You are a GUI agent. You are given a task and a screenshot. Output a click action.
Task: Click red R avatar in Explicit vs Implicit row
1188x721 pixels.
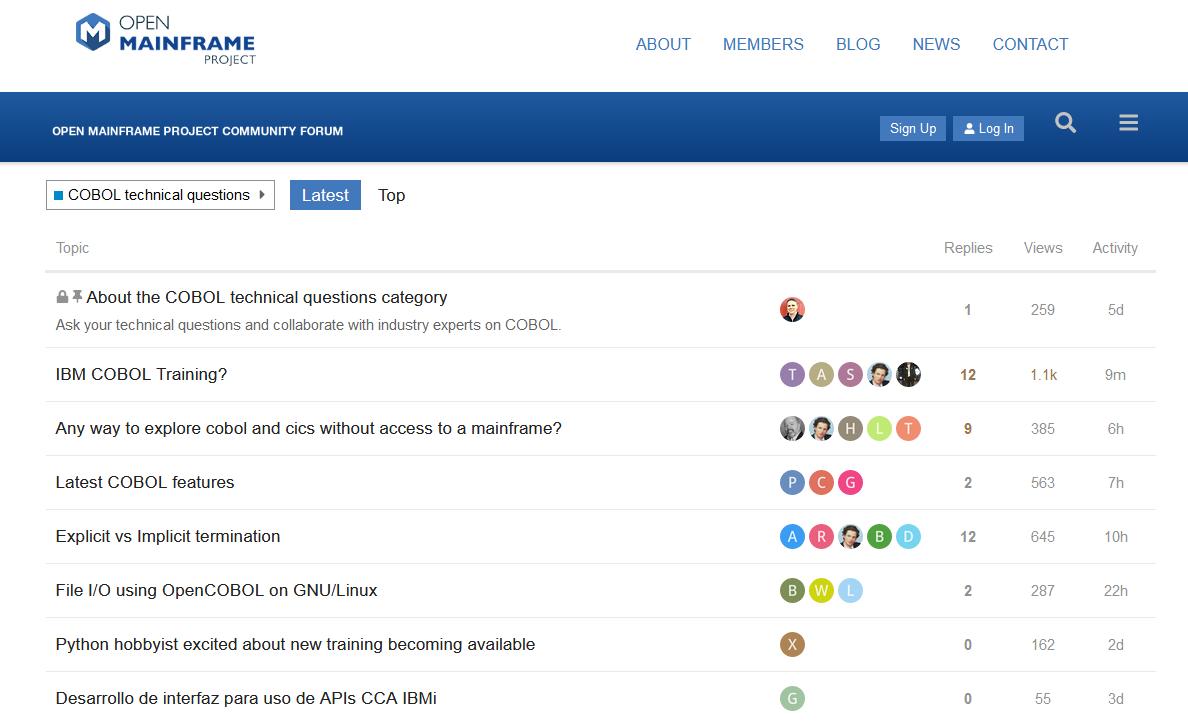pyautogui.click(x=821, y=536)
